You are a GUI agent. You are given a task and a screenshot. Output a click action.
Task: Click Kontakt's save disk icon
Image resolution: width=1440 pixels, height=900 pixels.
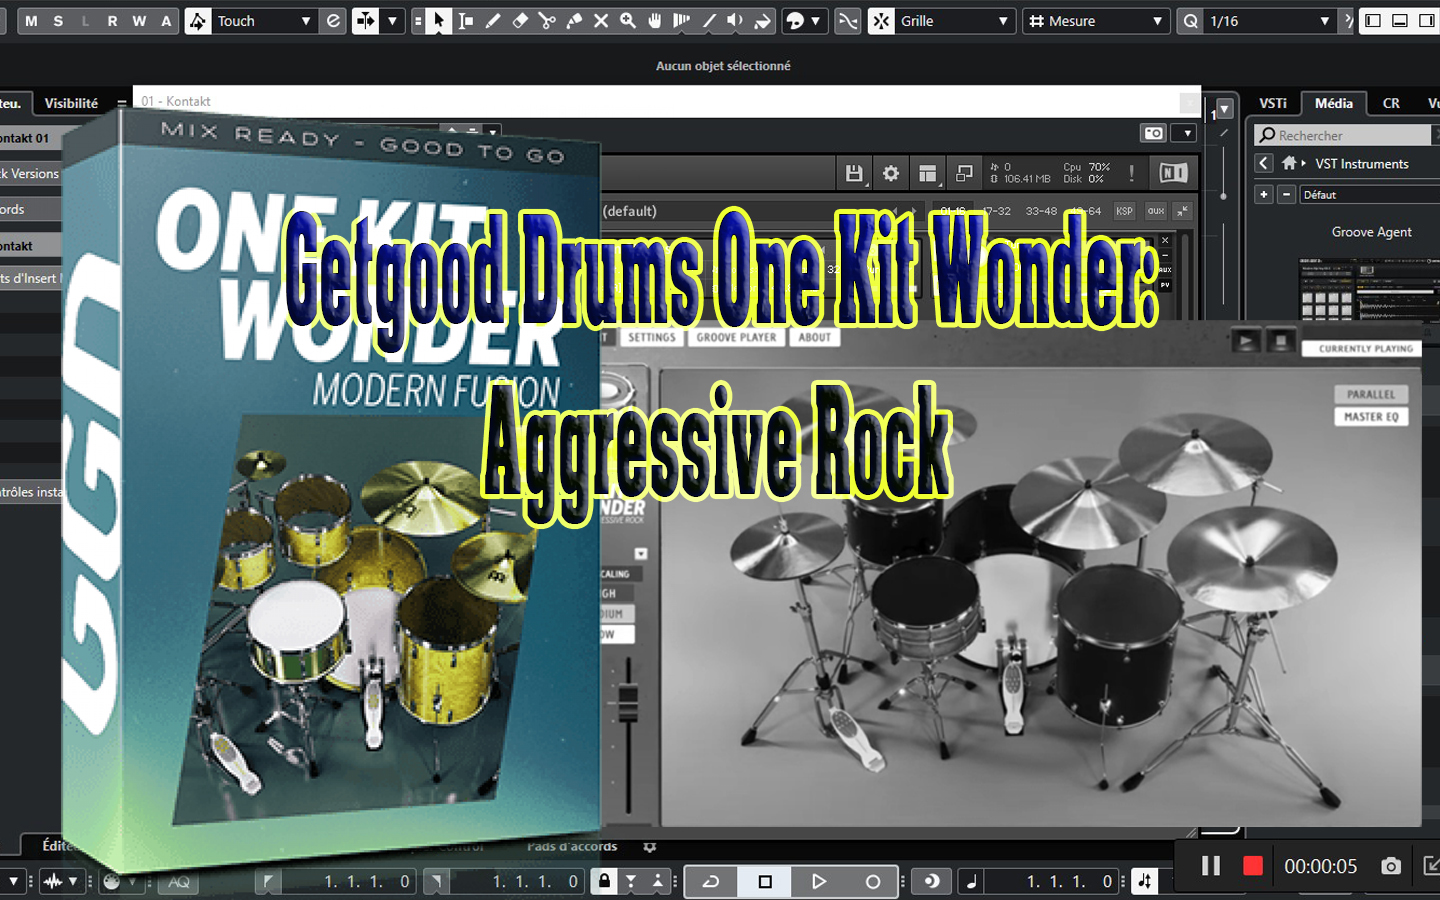pos(854,174)
